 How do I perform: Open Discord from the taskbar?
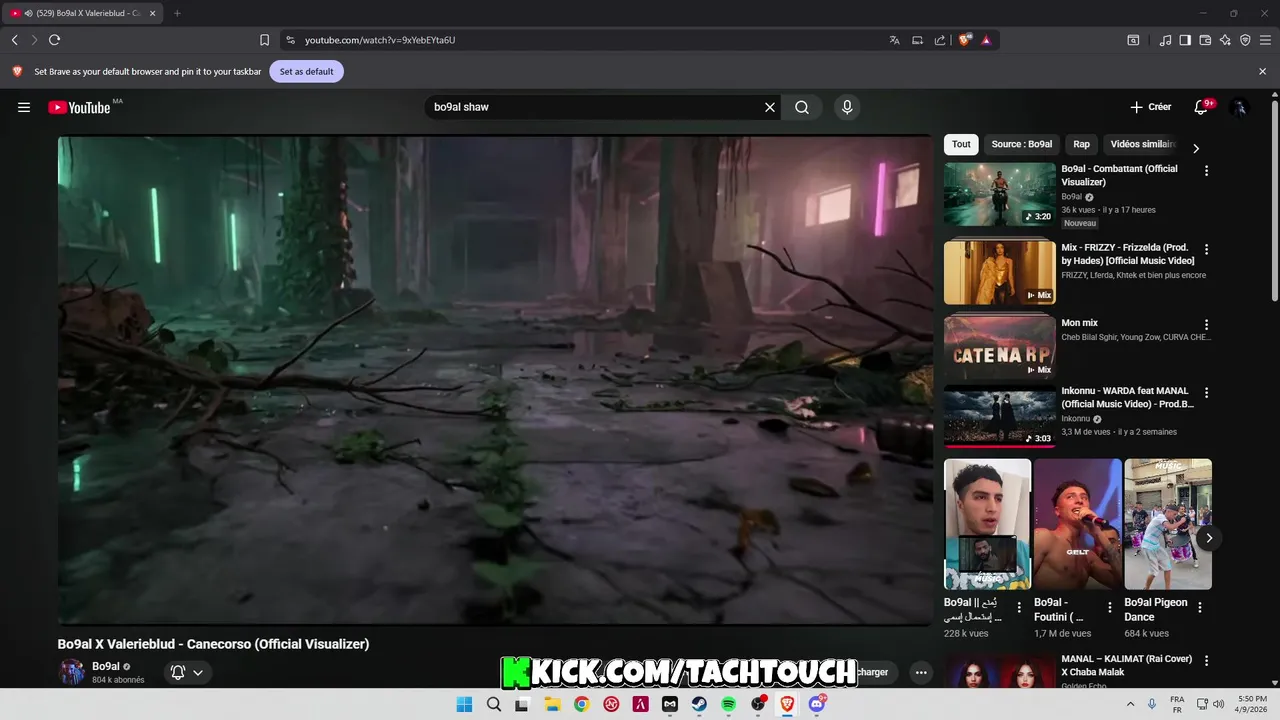tap(817, 704)
